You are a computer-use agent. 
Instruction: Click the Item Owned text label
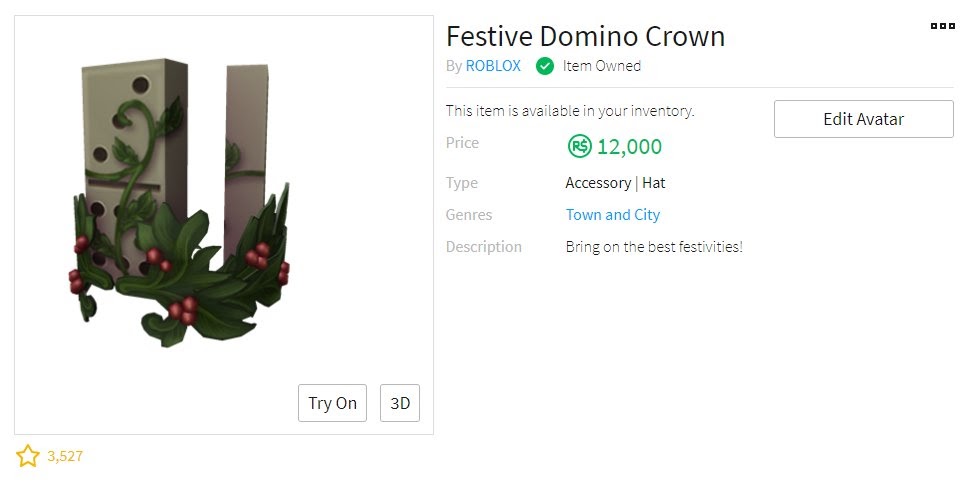[x=602, y=66]
